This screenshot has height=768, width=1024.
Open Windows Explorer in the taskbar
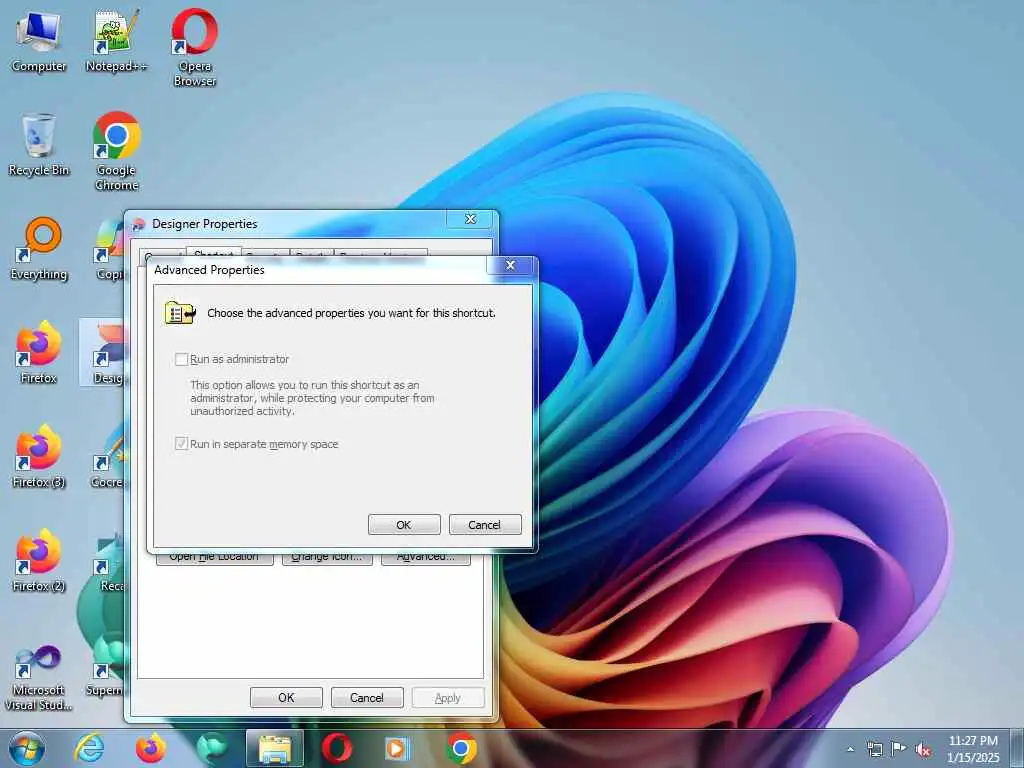click(x=275, y=748)
